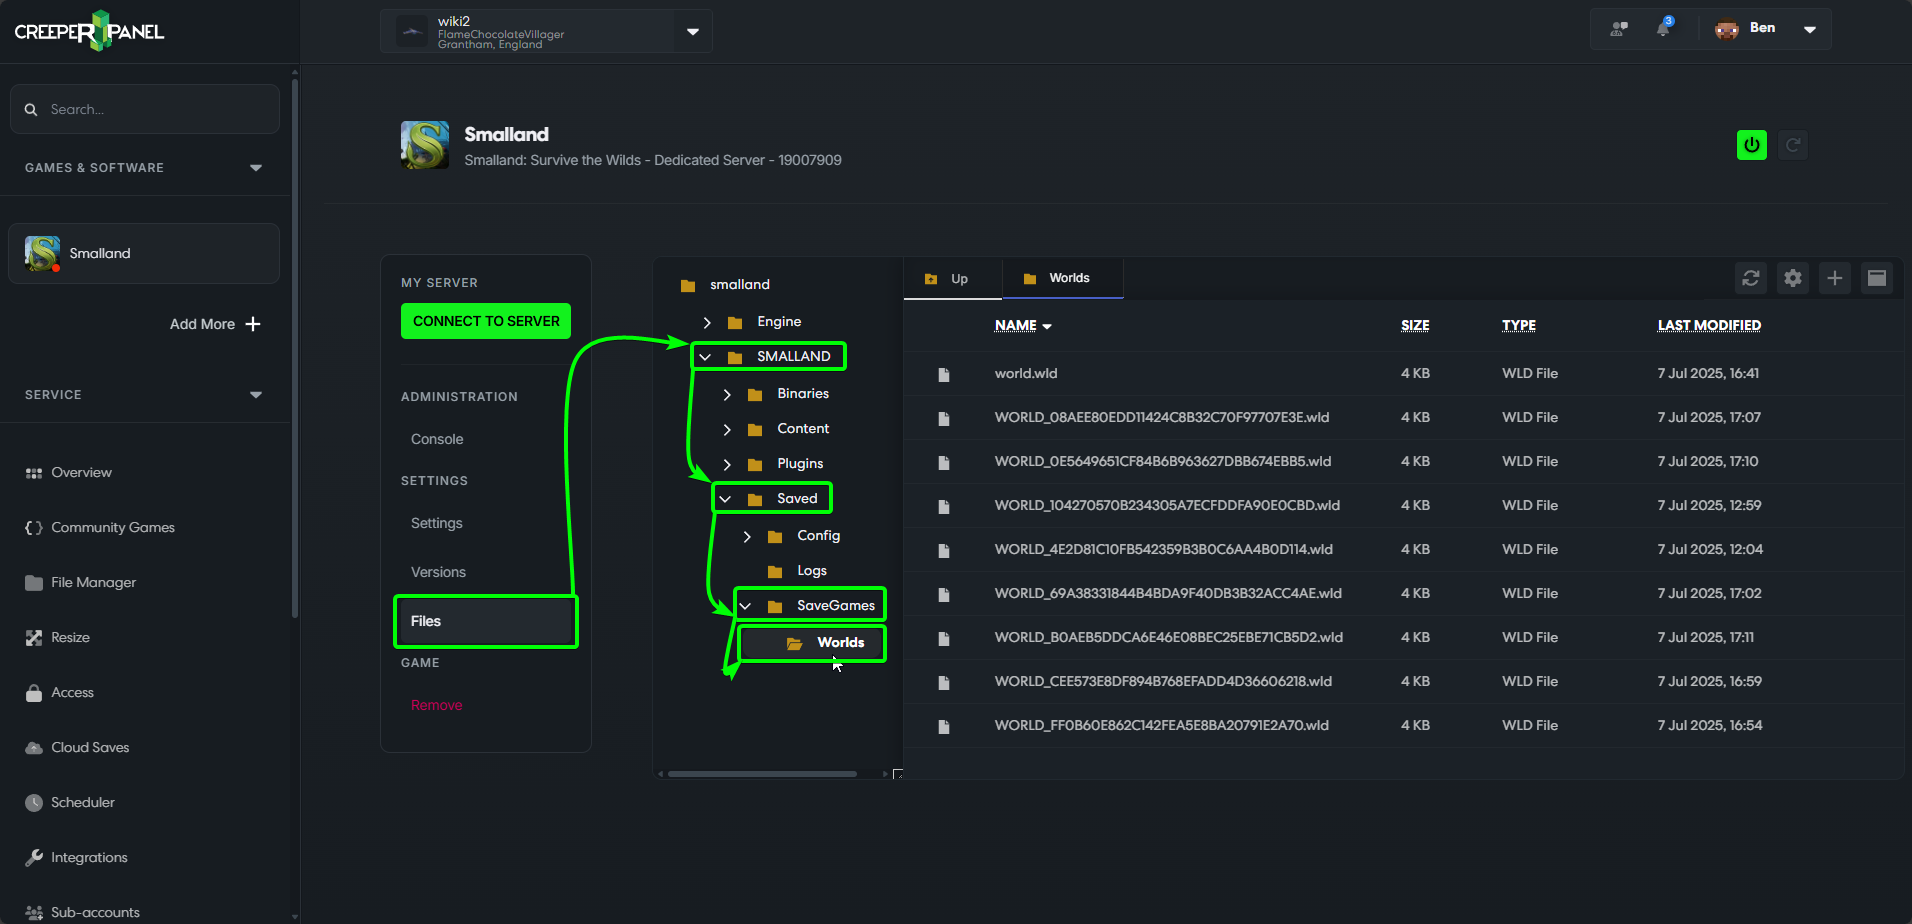Click the Ben avatar icon
Image resolution: width=1912 pixels, height=924 pixels.
[x=1727, y=29]
